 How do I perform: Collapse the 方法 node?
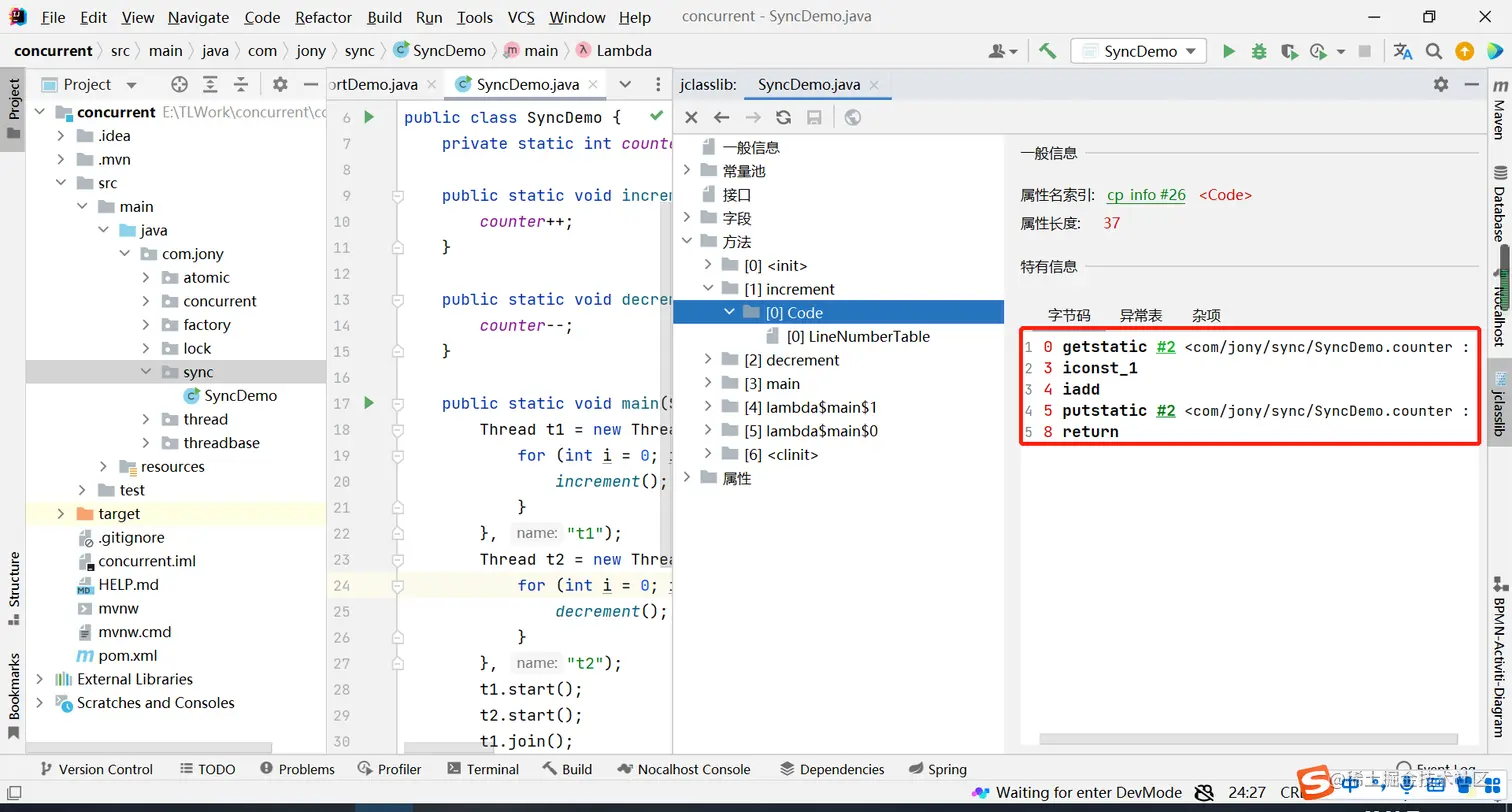(x=687, y=242)
